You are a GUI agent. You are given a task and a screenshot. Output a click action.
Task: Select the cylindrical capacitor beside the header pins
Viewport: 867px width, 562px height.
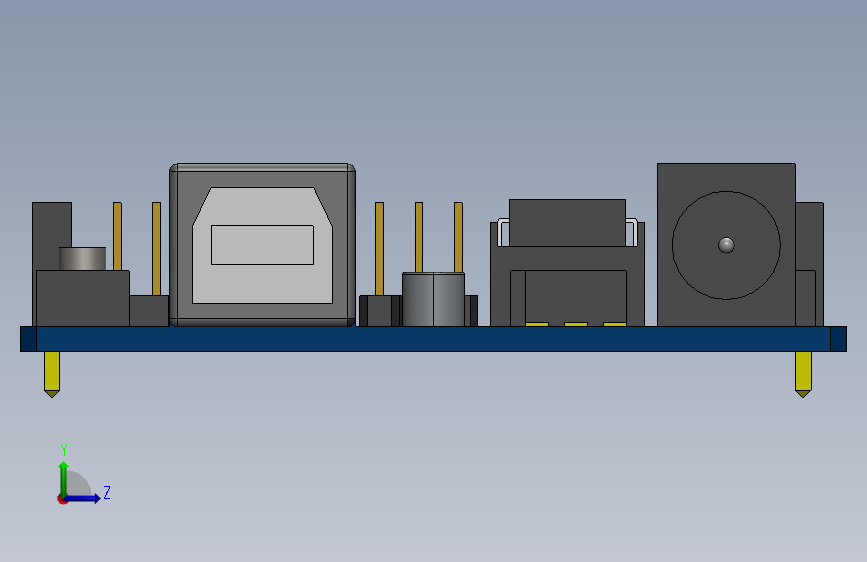click(433, 299)
